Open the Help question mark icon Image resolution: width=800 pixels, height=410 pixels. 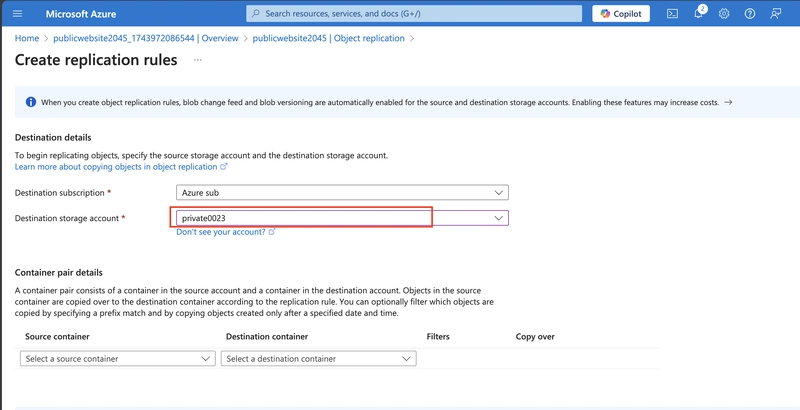pyautogui.click(x=749, y=14)
